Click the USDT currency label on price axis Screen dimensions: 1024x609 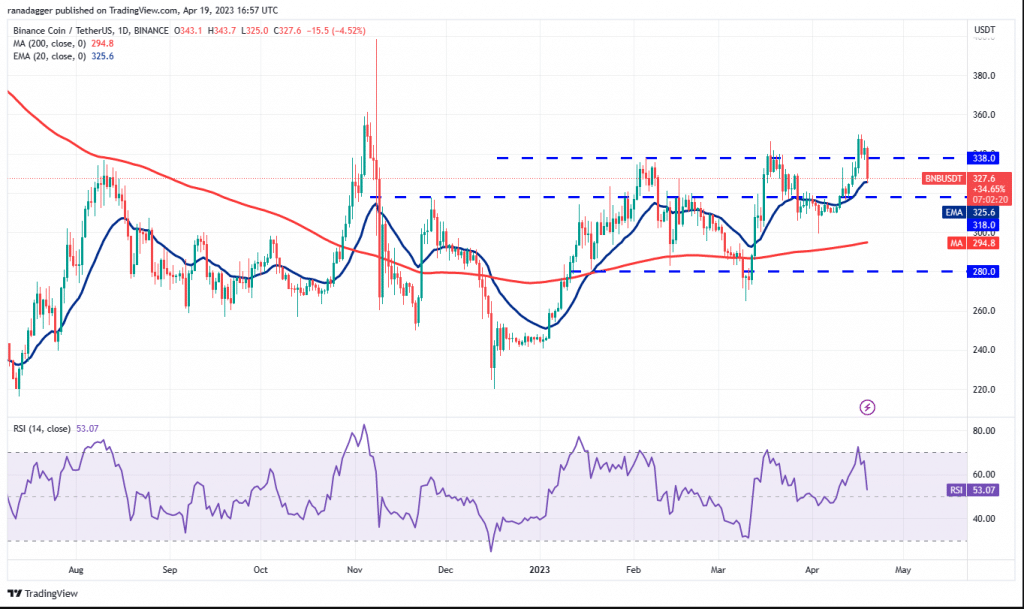pos(985,30)
